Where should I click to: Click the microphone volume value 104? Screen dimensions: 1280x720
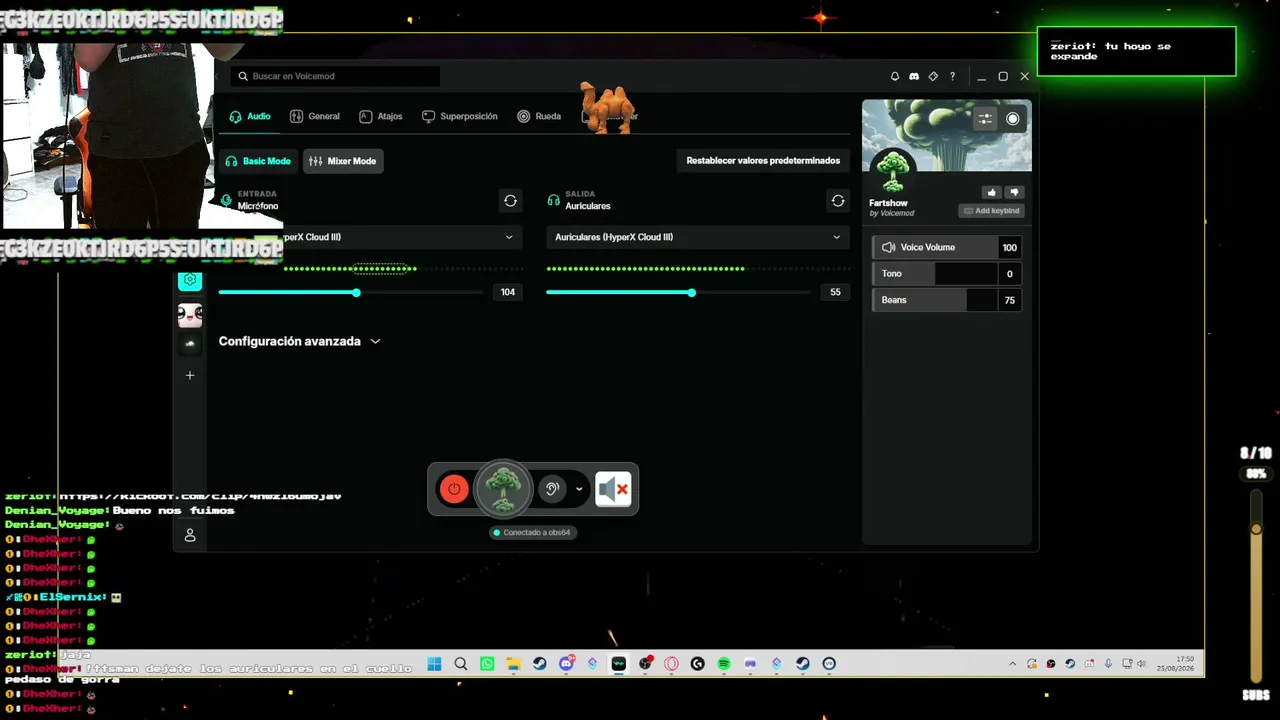pos(508,292)
